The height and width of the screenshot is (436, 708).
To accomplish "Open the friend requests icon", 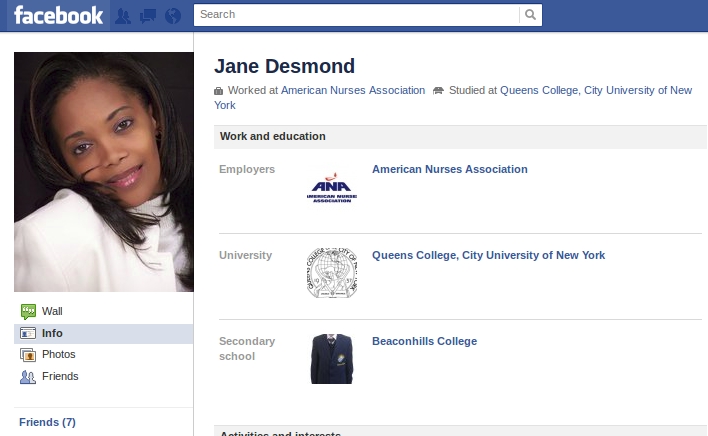I will [x=123, y=16].
